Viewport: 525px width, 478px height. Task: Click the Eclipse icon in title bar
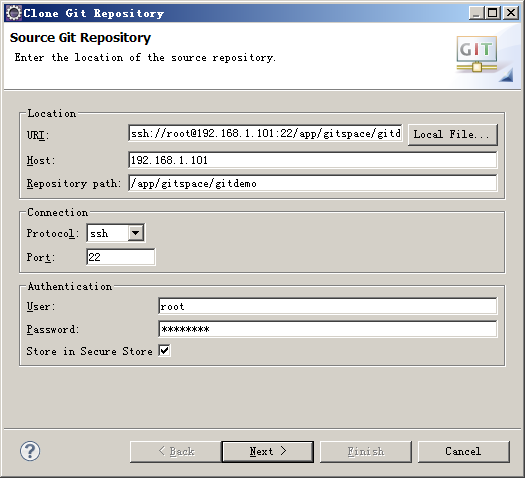(13, 13)
